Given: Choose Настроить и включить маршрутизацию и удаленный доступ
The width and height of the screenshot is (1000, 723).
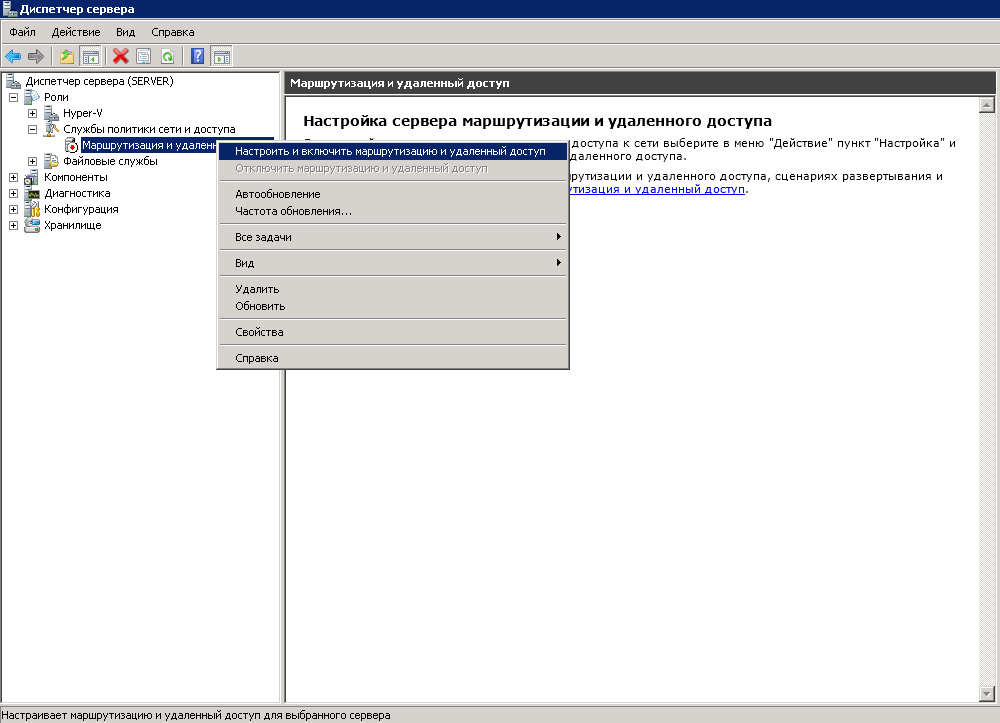Looking at the screenshot, I should (393, 151).
